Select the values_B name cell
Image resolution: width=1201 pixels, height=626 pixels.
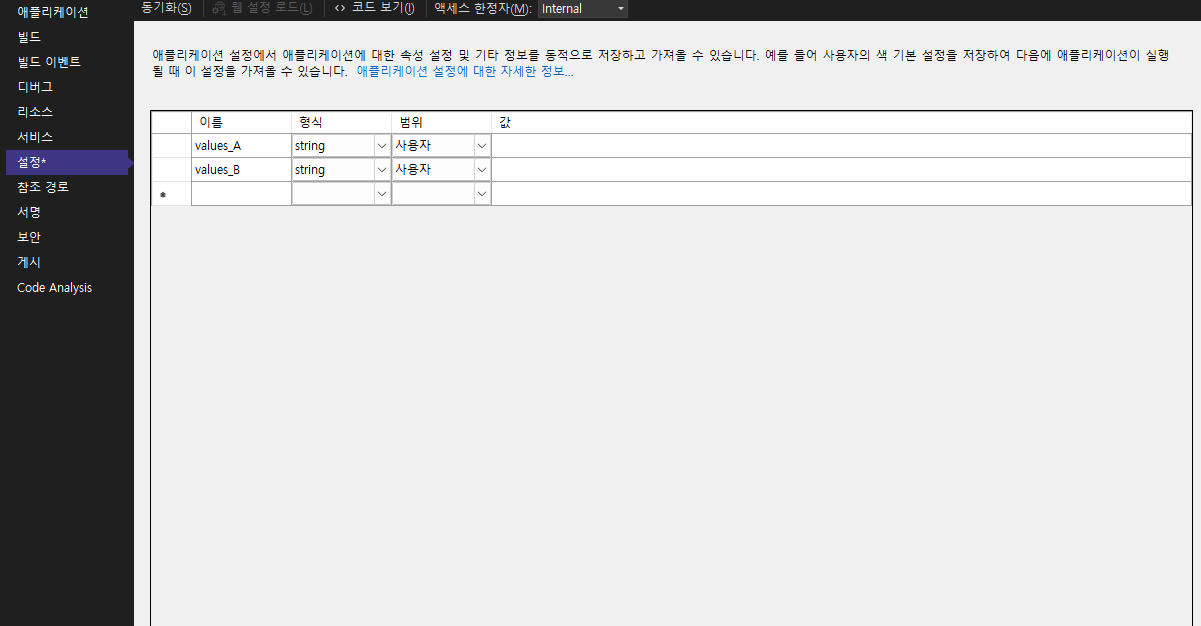coord(241,170)
